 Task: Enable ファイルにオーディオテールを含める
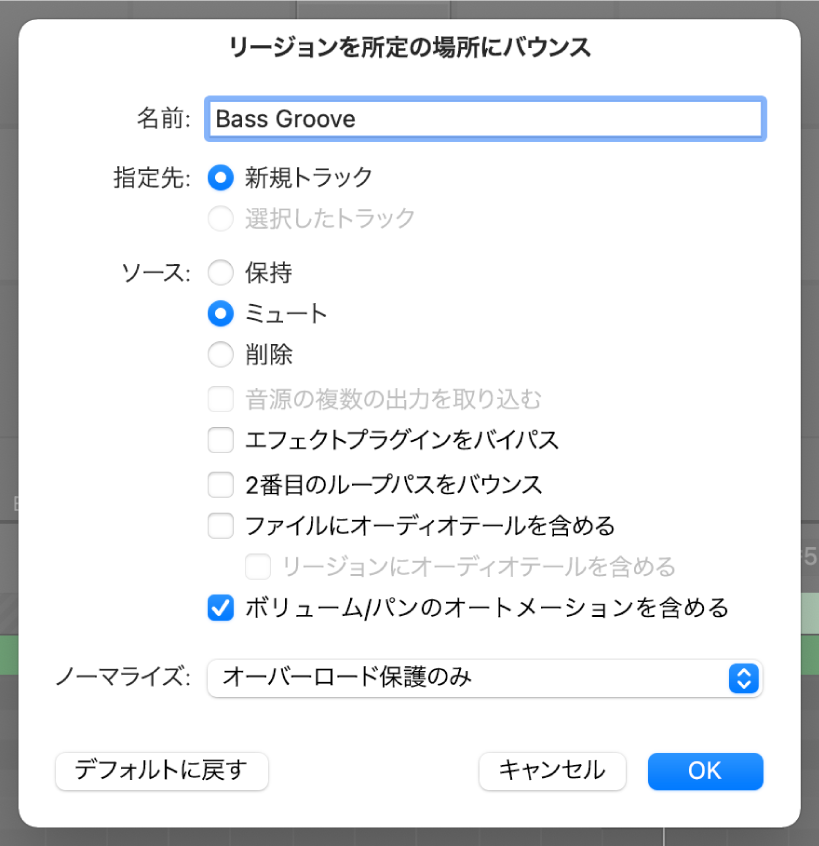(220, 525)
